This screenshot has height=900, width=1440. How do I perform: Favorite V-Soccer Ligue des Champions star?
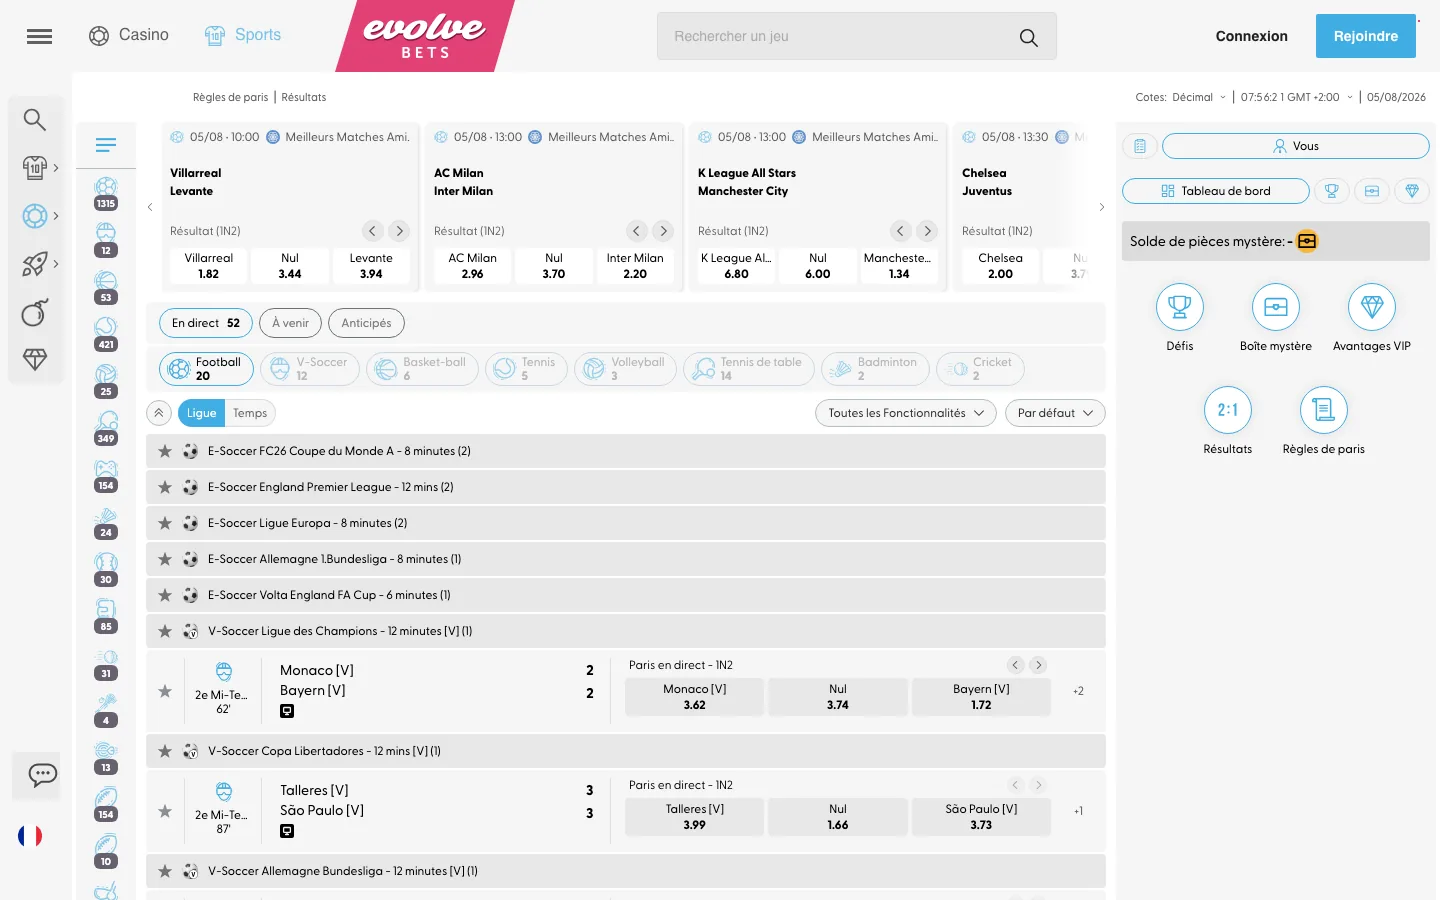point(165,631)
